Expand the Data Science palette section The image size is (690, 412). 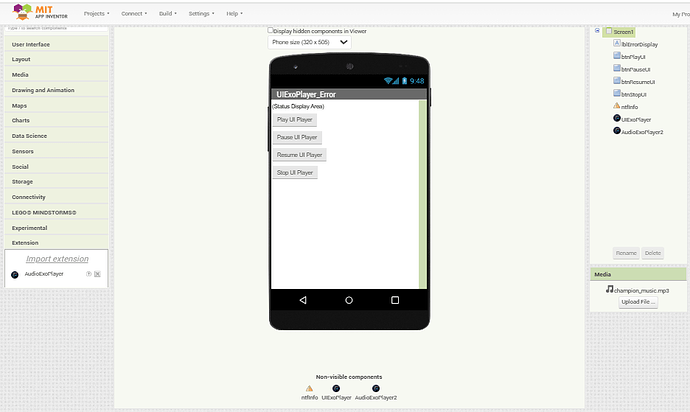pyautogui.click(x=56, y=136)
